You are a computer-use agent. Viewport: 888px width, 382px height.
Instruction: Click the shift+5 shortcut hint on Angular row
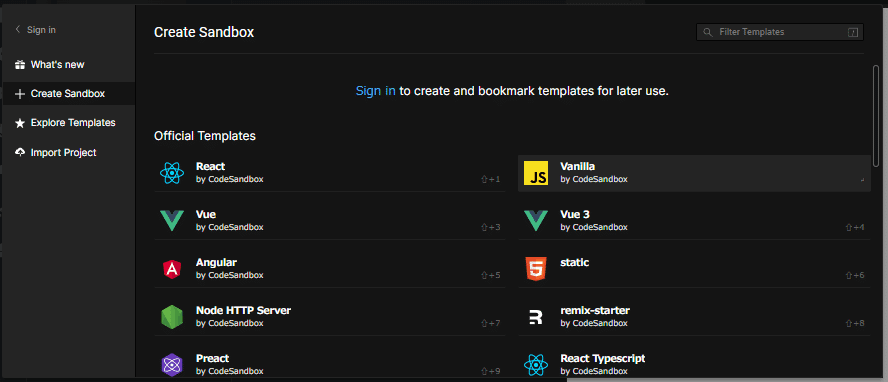click(490, 276)
